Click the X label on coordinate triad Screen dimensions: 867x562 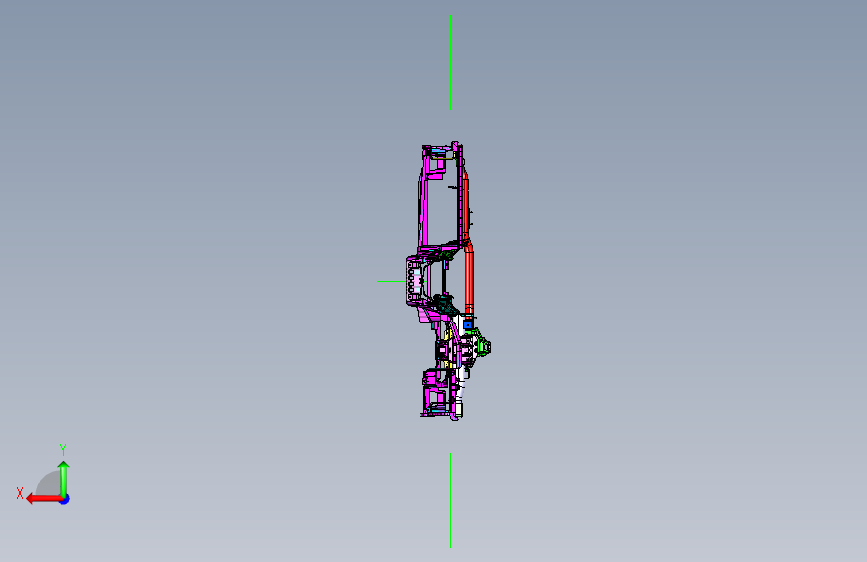[x=20, y=493]
